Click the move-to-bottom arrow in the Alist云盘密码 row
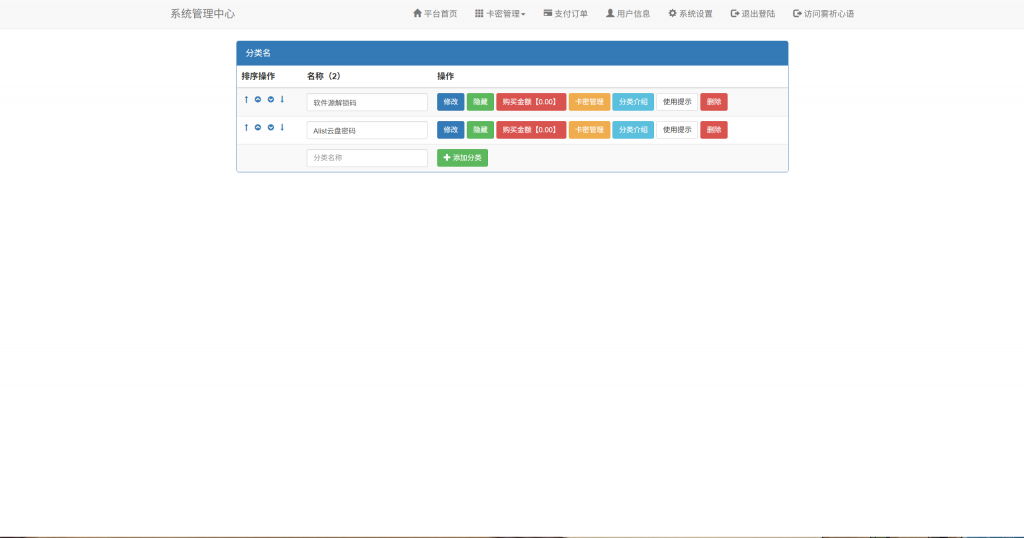The height and width of the screenshot is (538, 1024). click(x=282, y=127)
